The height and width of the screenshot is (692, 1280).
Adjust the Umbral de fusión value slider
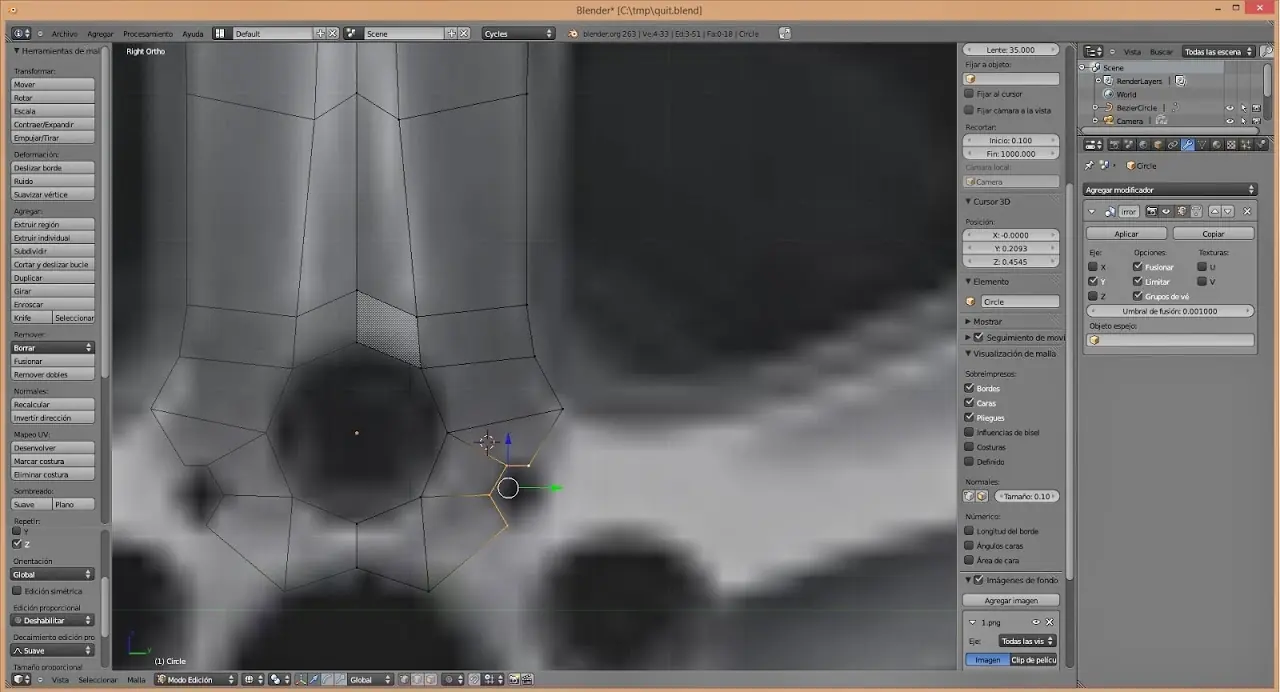pos(1170,311)
